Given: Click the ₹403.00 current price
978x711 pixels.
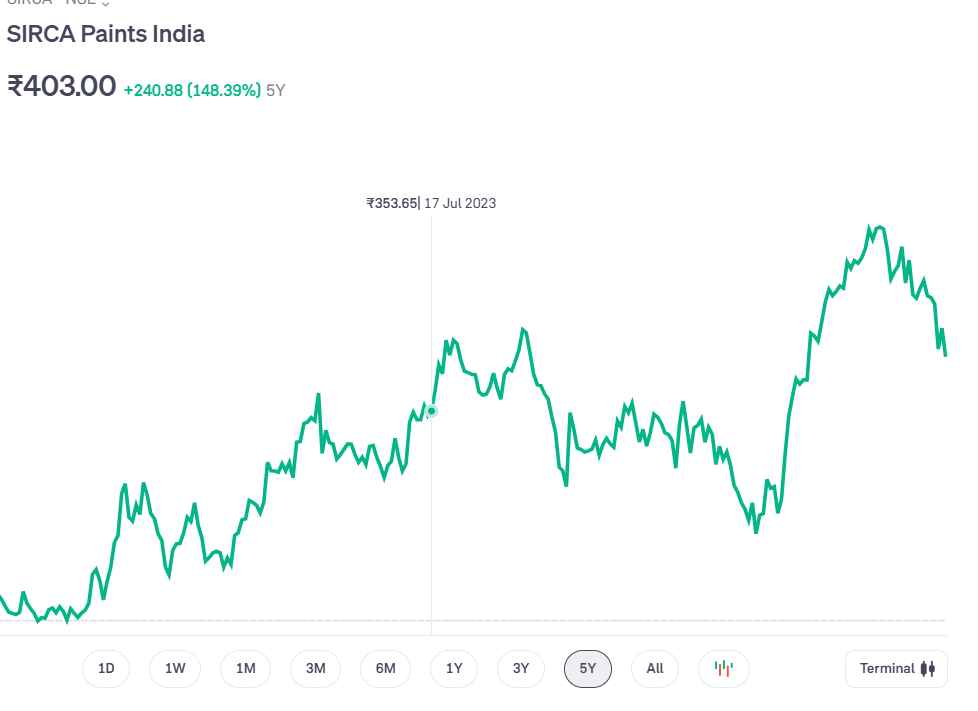Looking at the screenshot, I should click(61, 87).
